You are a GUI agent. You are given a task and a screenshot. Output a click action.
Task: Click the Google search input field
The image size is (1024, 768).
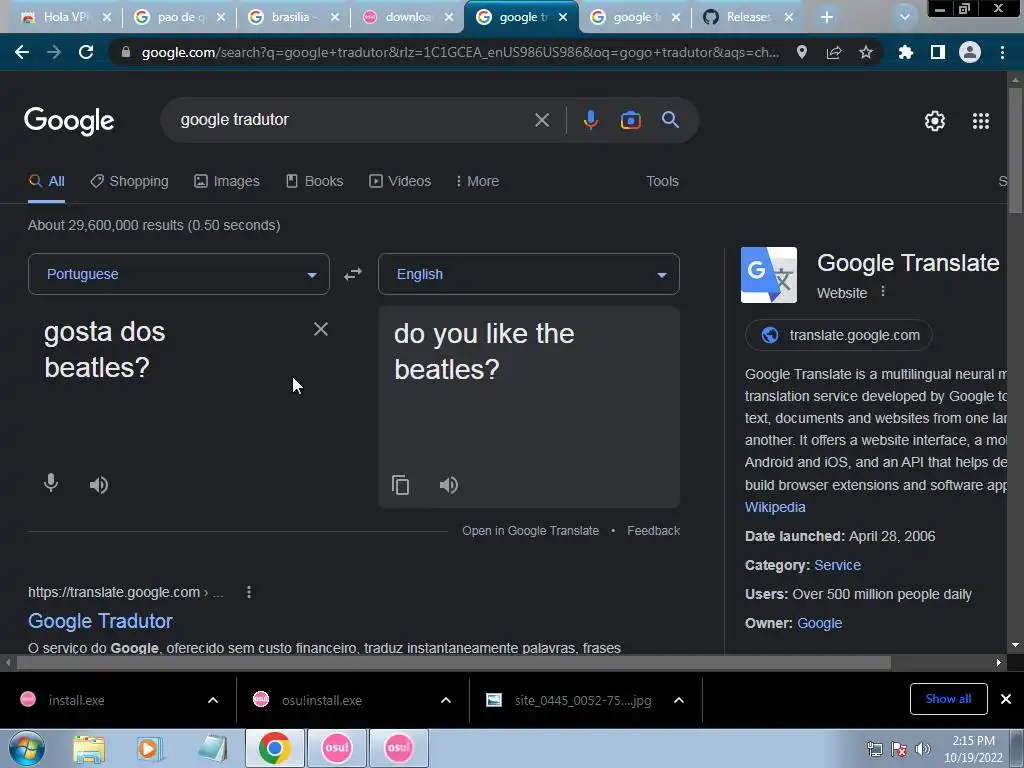click(x=353, y=120)
